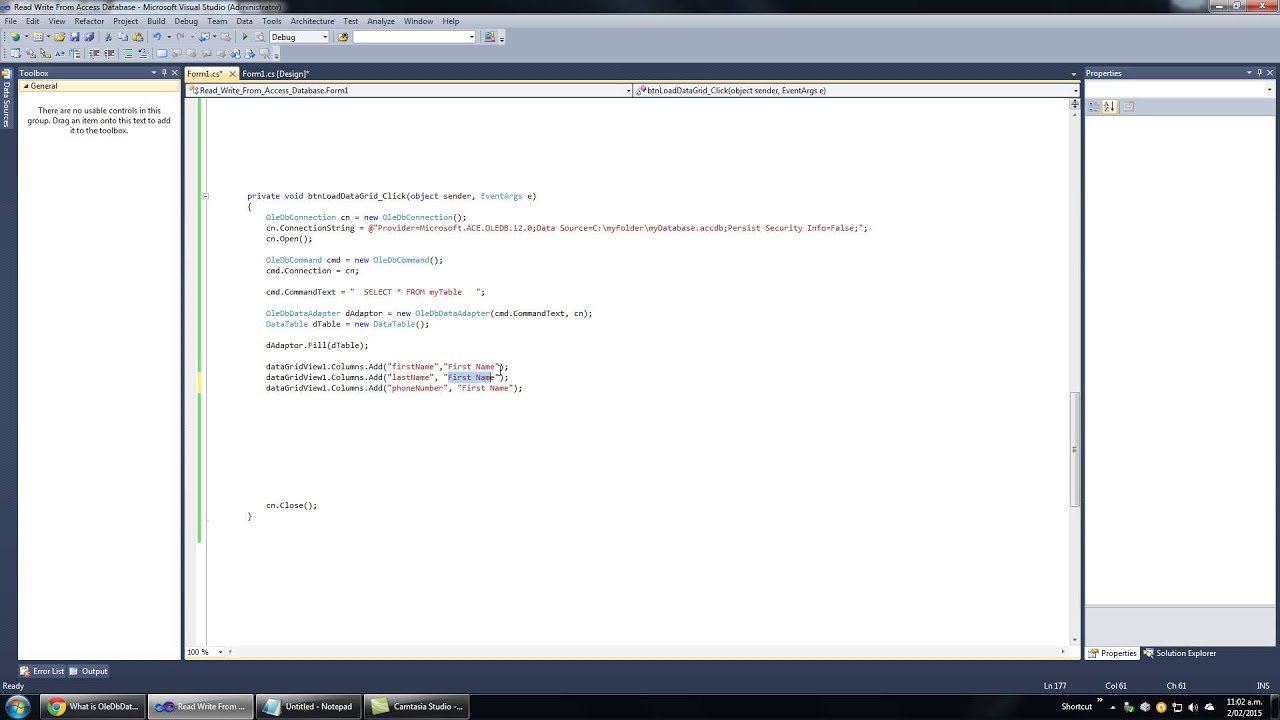Image resolution: width=1280 pixels, height=720 pixels.
Task: Click the Display Parameter Info icon
Action: click(x=31, y=53)
